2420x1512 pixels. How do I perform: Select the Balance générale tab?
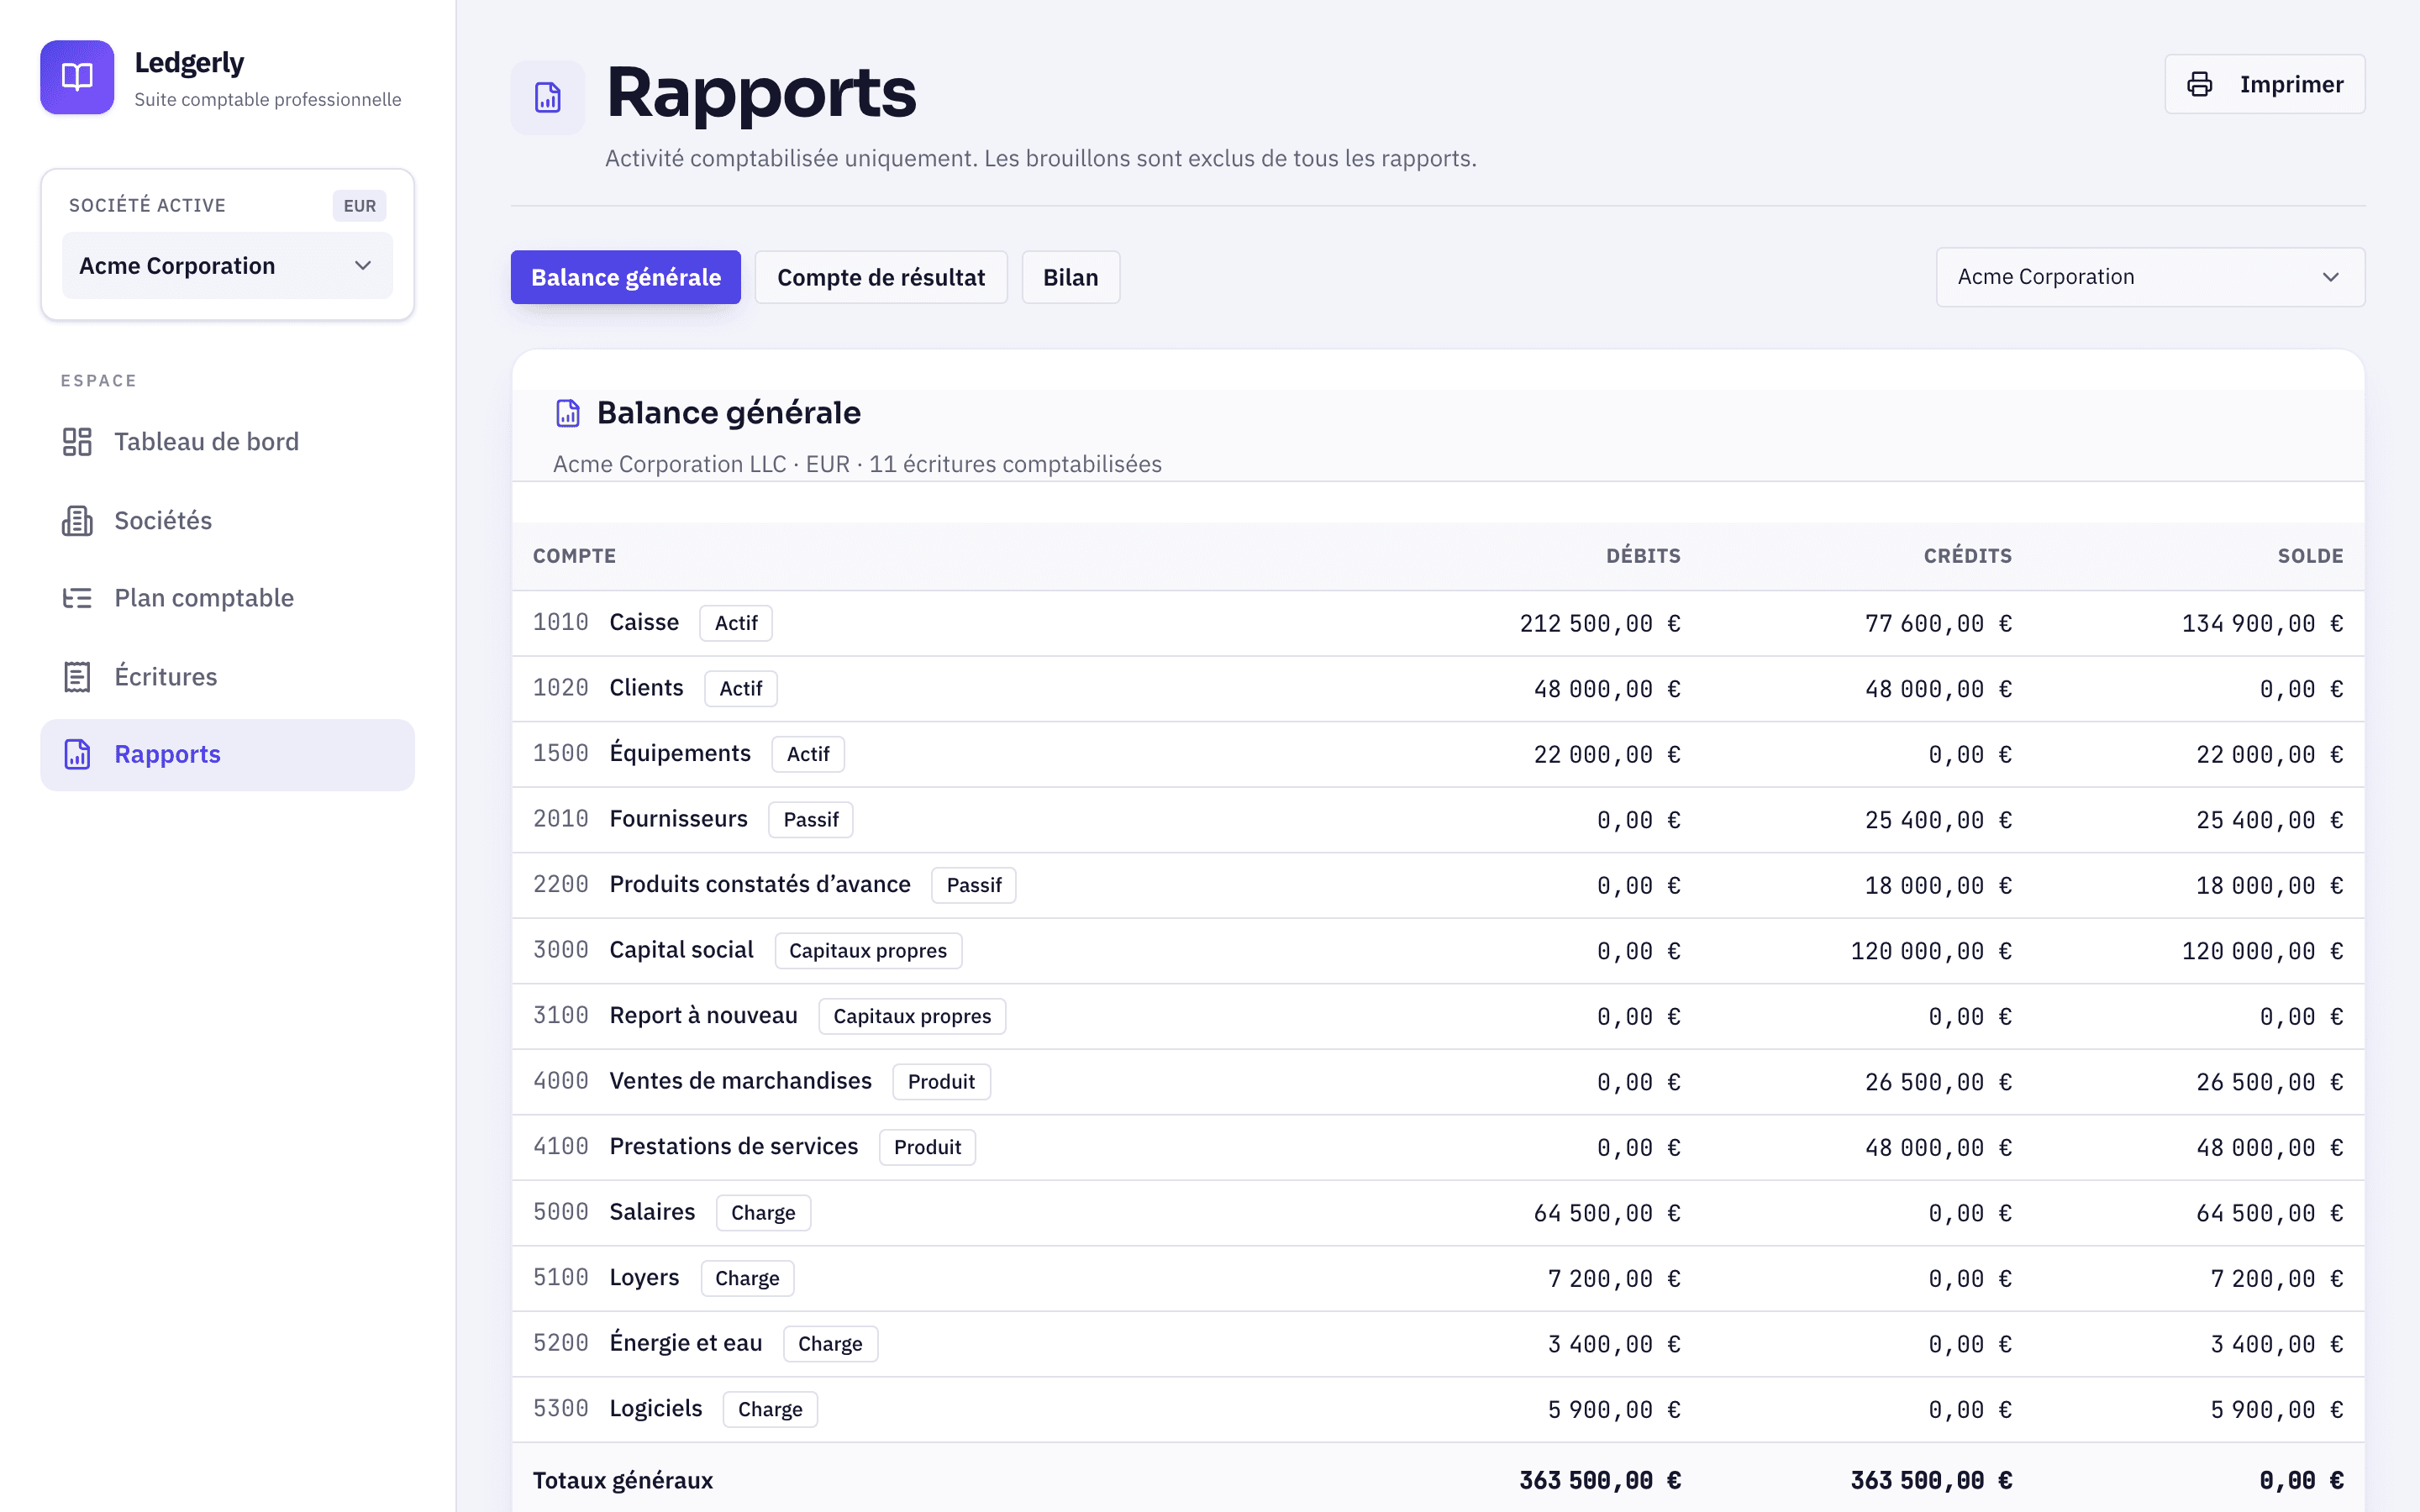click(x=626, y=277)
